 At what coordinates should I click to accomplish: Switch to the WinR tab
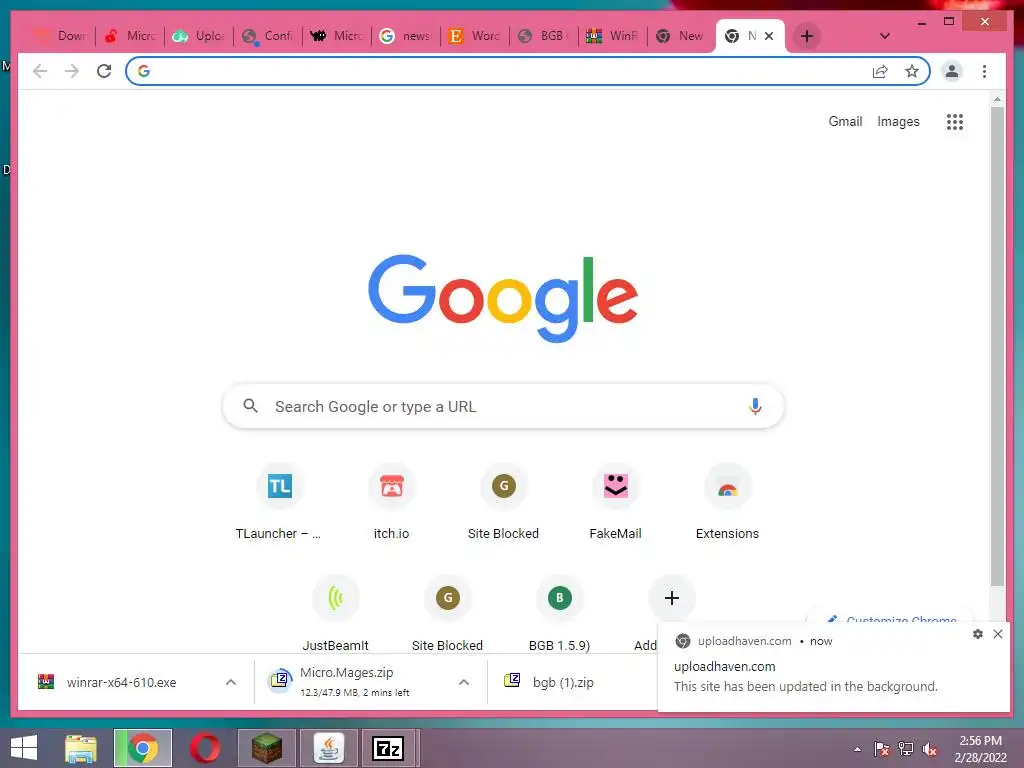613,36
